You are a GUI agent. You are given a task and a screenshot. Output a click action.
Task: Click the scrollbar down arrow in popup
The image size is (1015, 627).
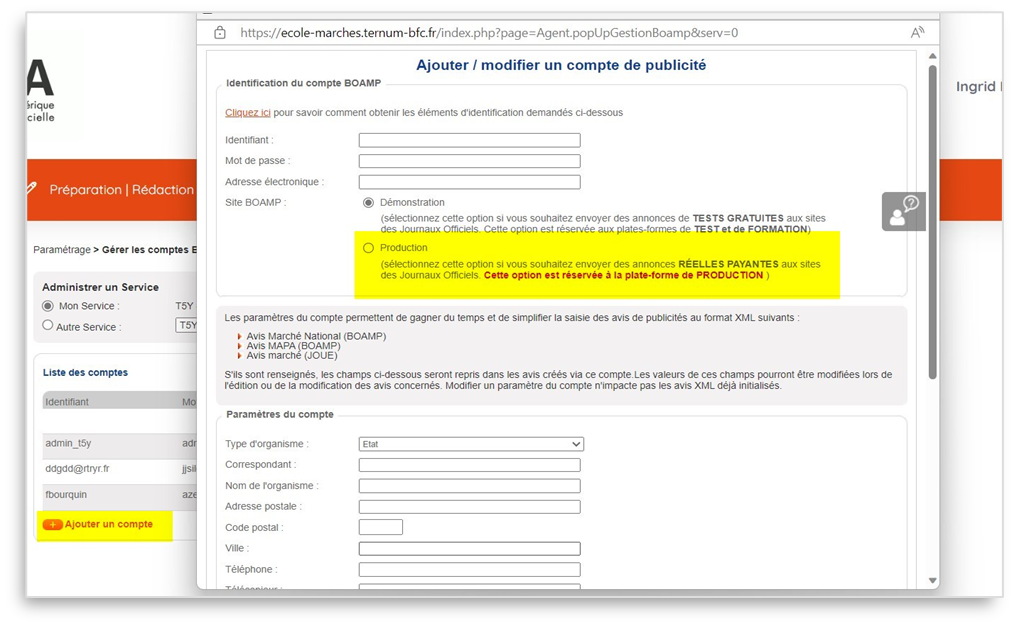[x=932, y=580]
